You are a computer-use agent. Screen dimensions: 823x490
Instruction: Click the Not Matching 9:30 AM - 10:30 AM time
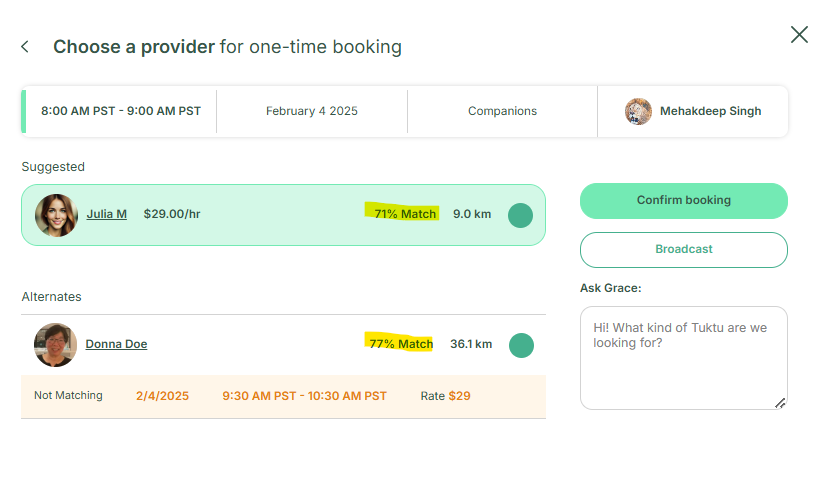pyautogui.click(x=304, y=396)
